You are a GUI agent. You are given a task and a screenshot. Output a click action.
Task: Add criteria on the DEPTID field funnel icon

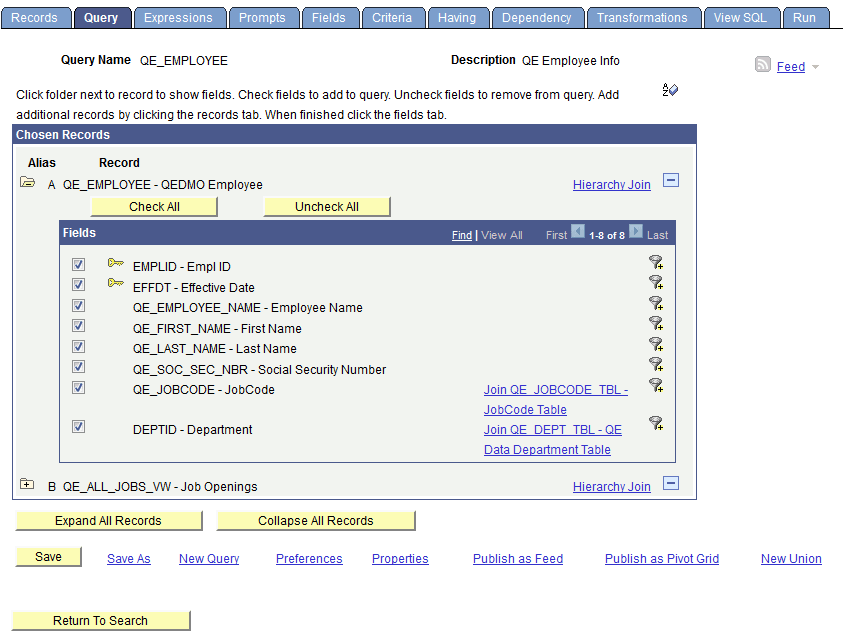(656, 423)
